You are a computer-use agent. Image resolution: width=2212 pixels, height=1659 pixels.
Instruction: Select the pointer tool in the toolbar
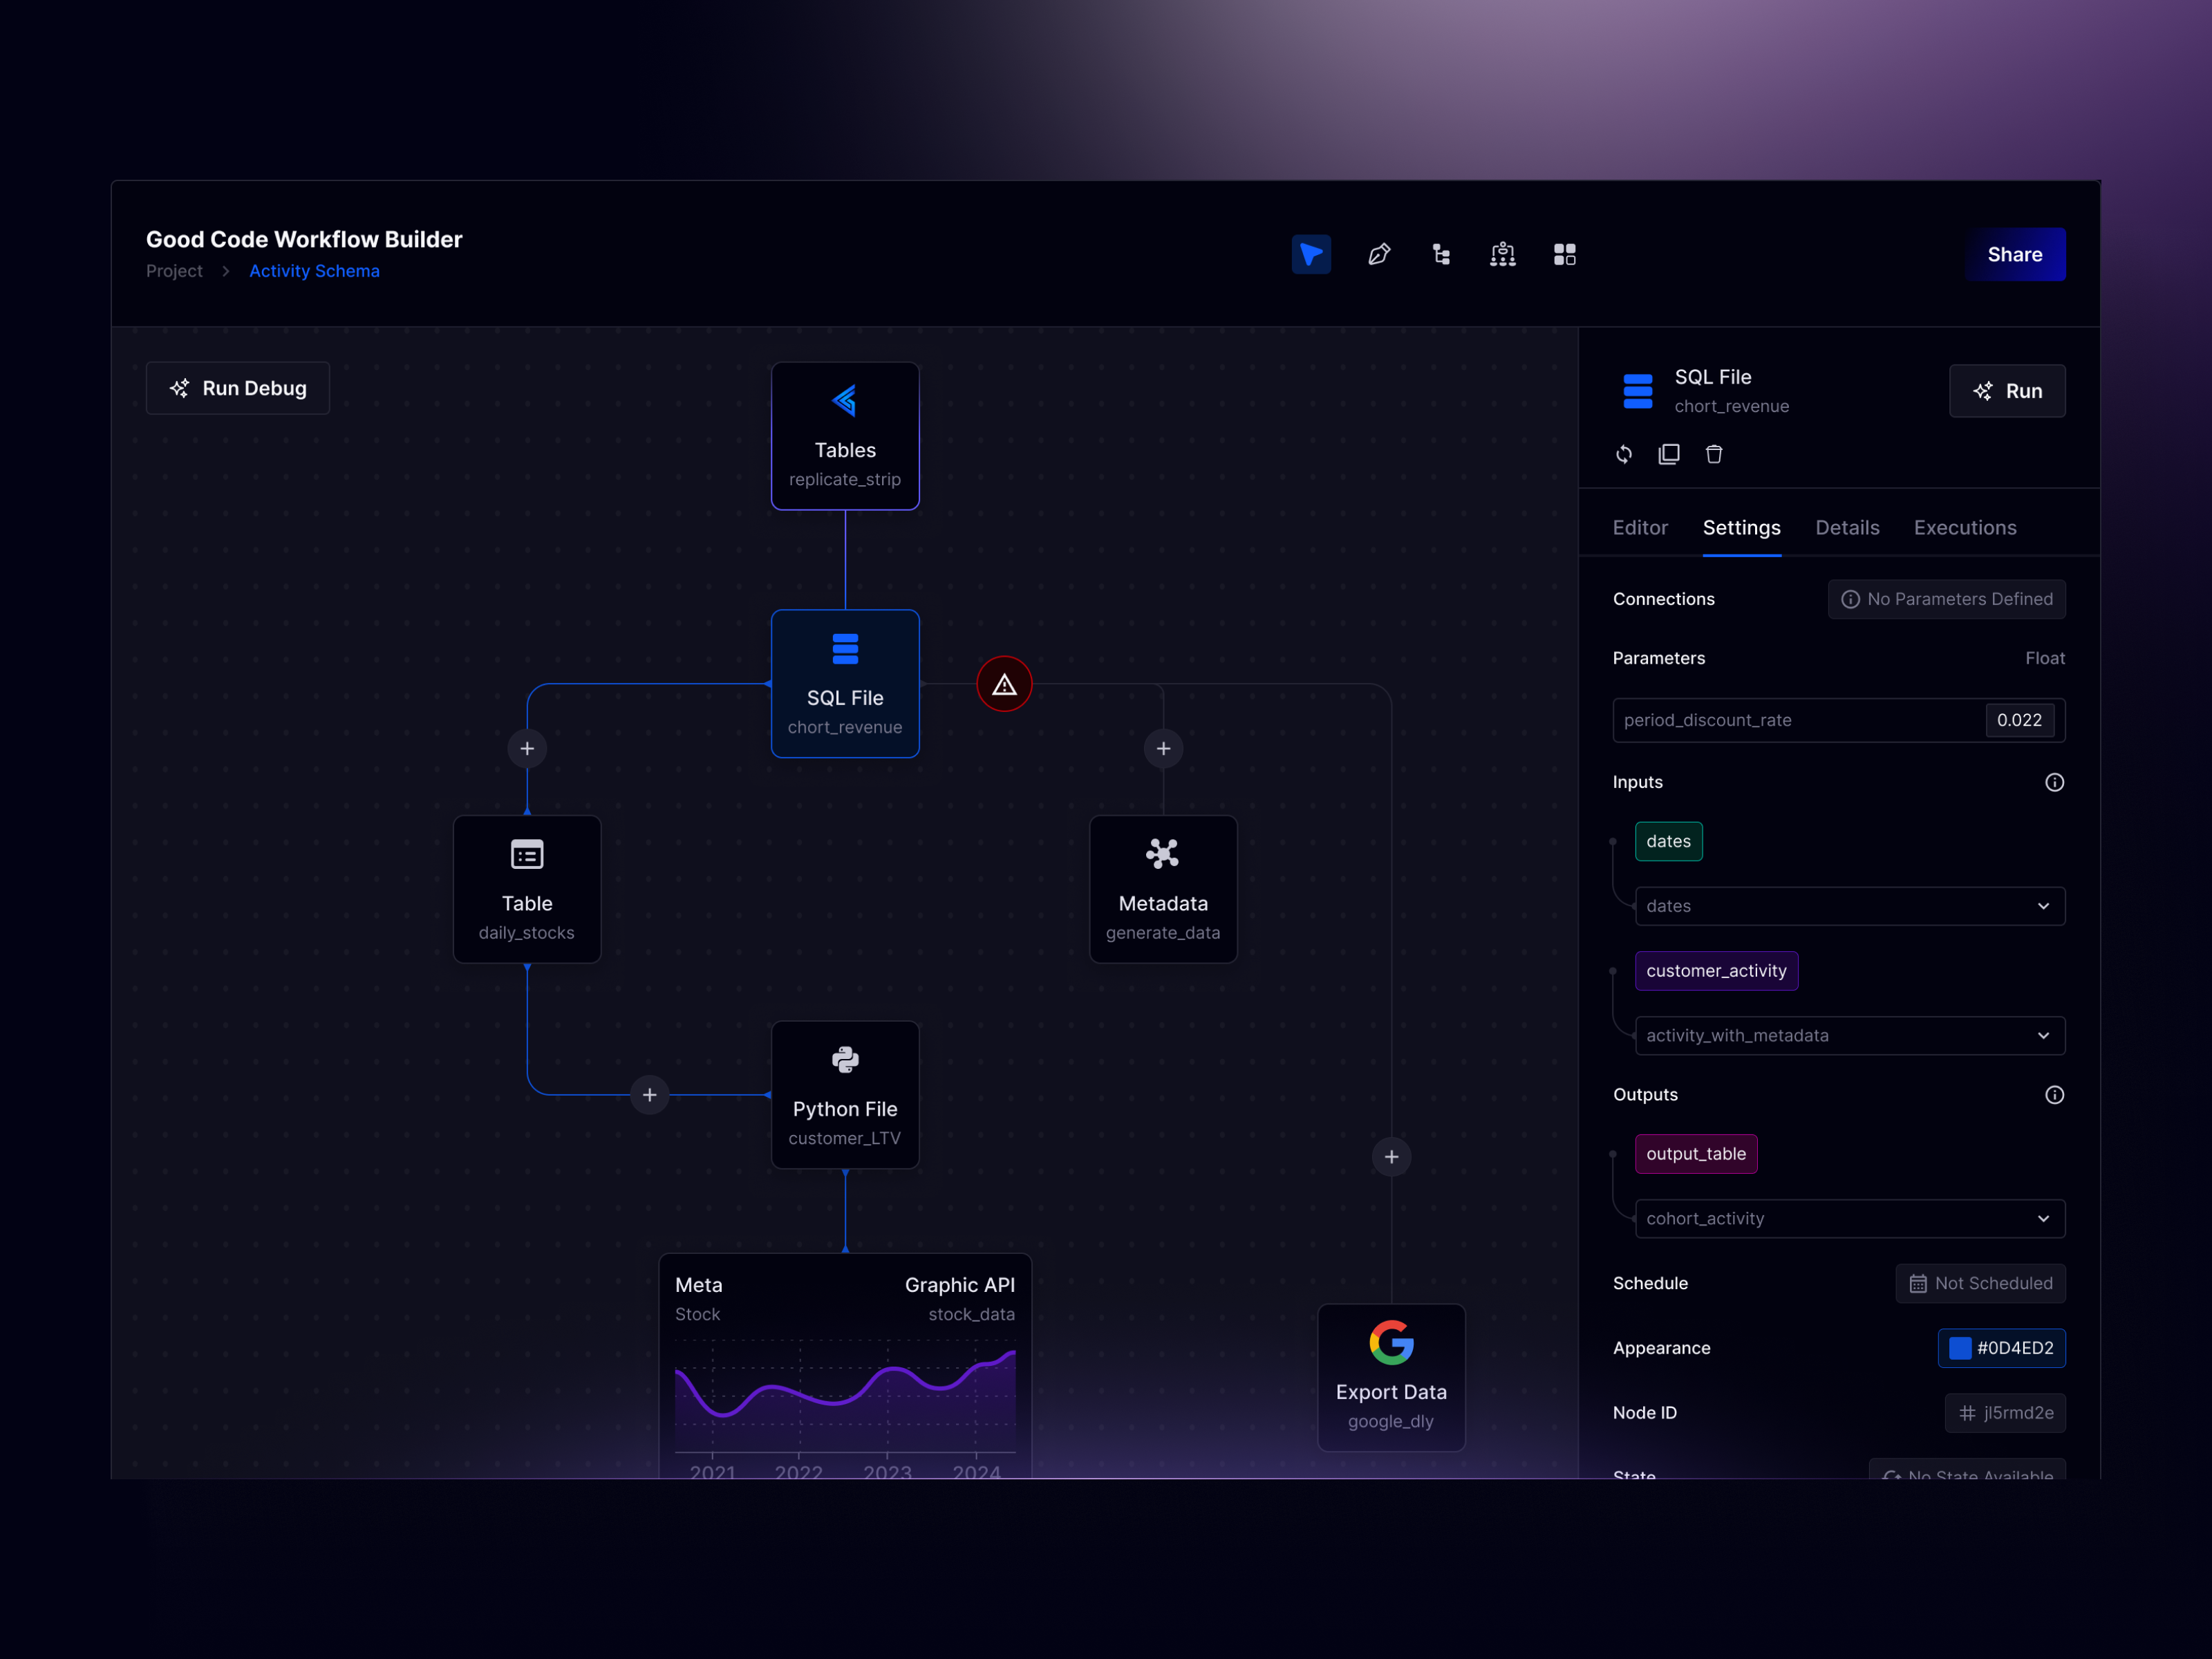pyautogui.click(x=1311, y=254)
